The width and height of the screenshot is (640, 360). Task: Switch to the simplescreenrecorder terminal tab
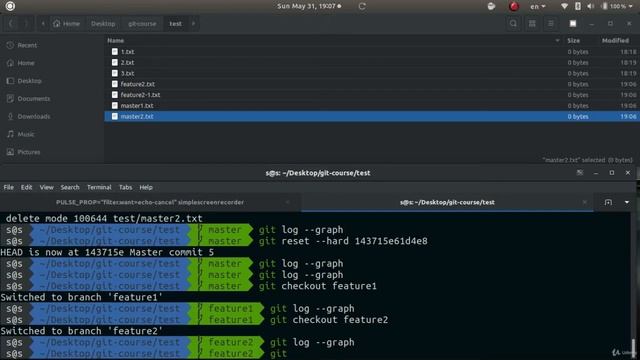click(150, 202)
